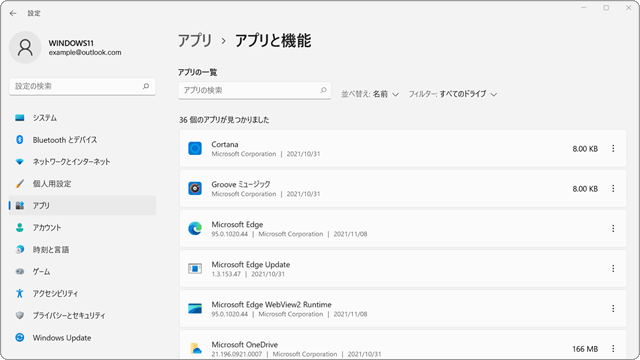The height and width of the screenshot is (360, 640).
Task: Open more options for Groove ミュージック
Action: pos(613,189)
